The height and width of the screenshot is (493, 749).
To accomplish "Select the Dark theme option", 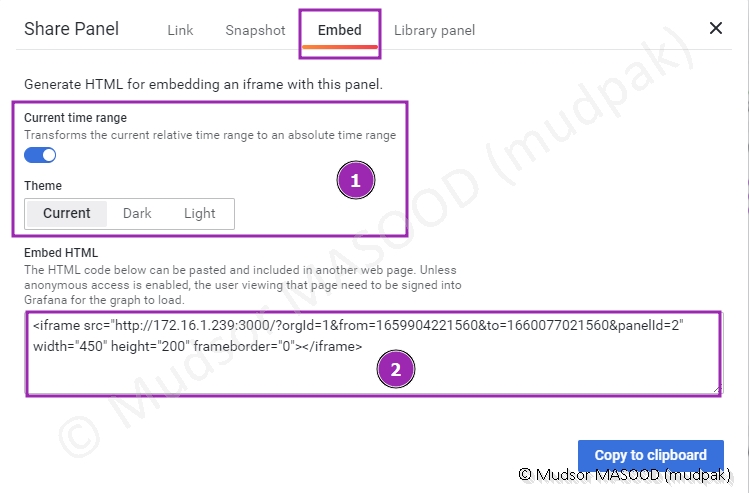I will 137,213.
